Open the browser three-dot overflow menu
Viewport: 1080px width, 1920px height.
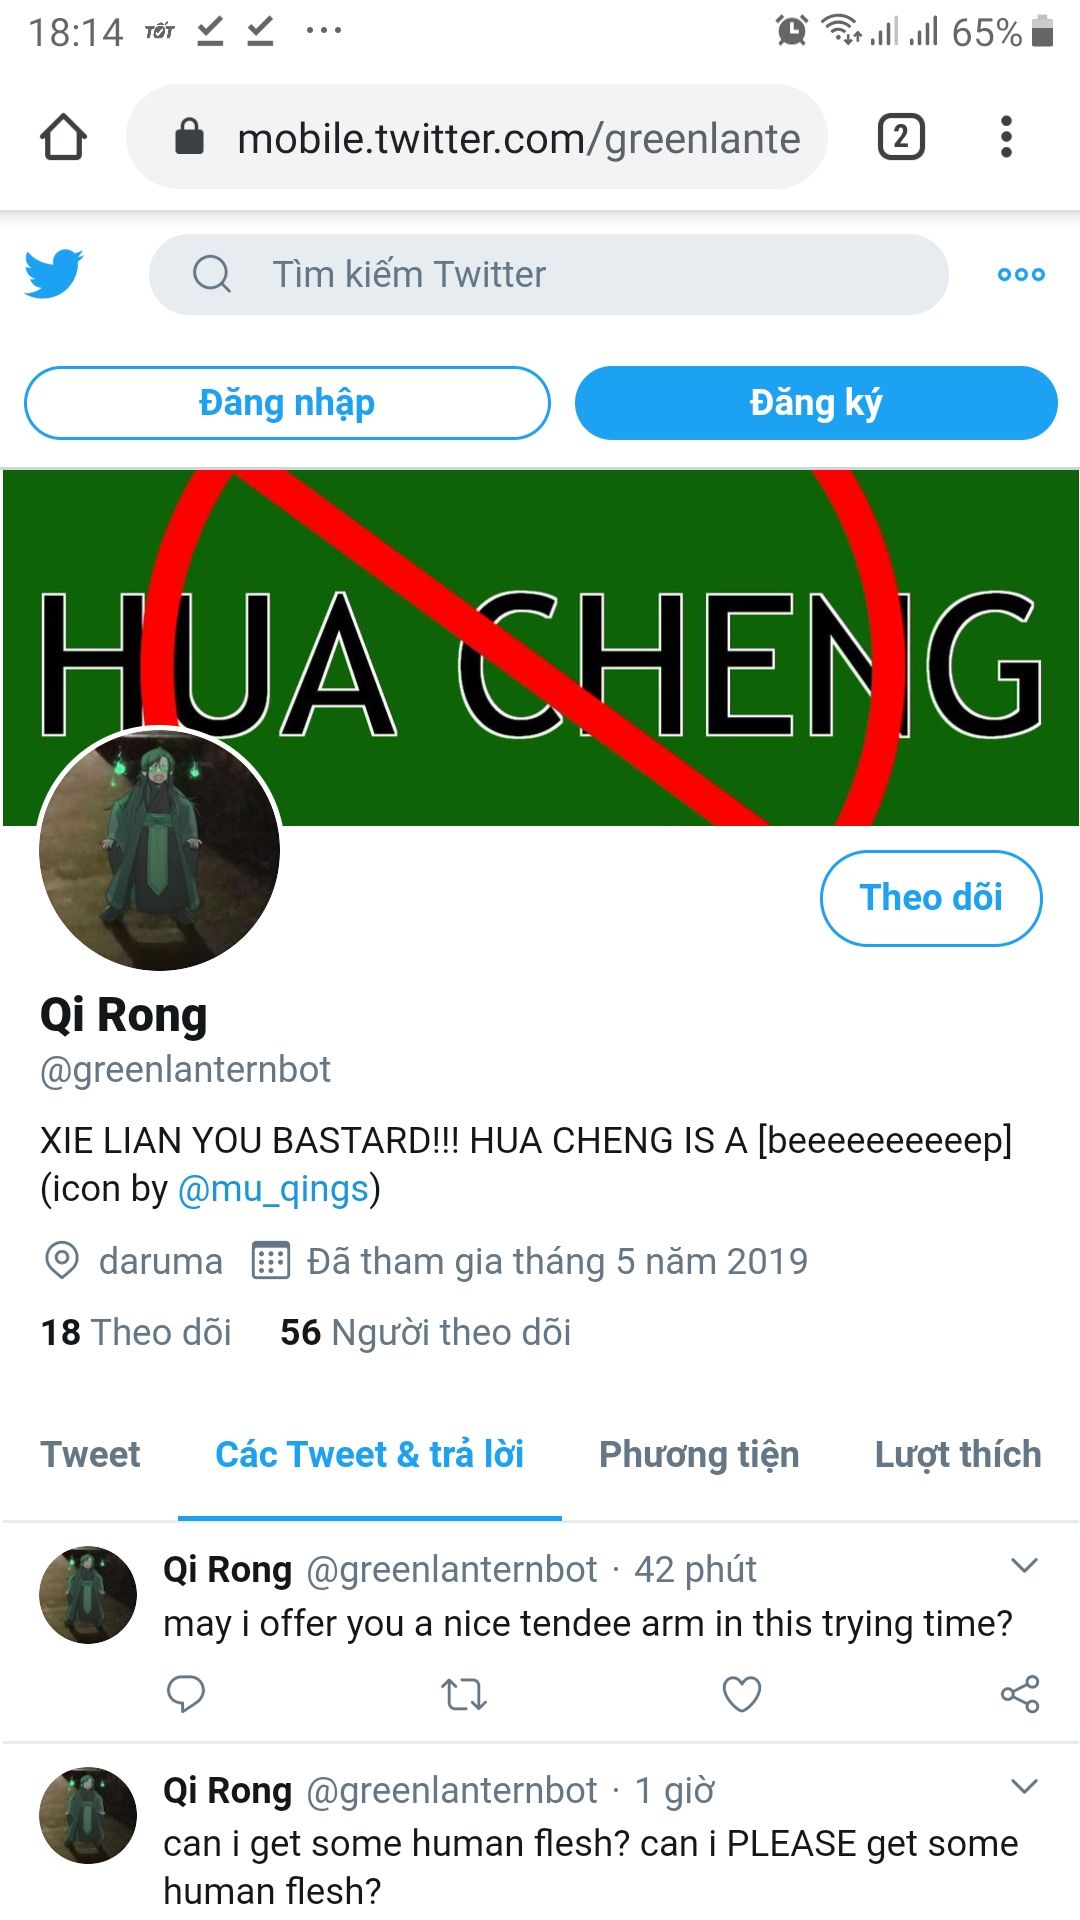click(x=1006, y=137)
